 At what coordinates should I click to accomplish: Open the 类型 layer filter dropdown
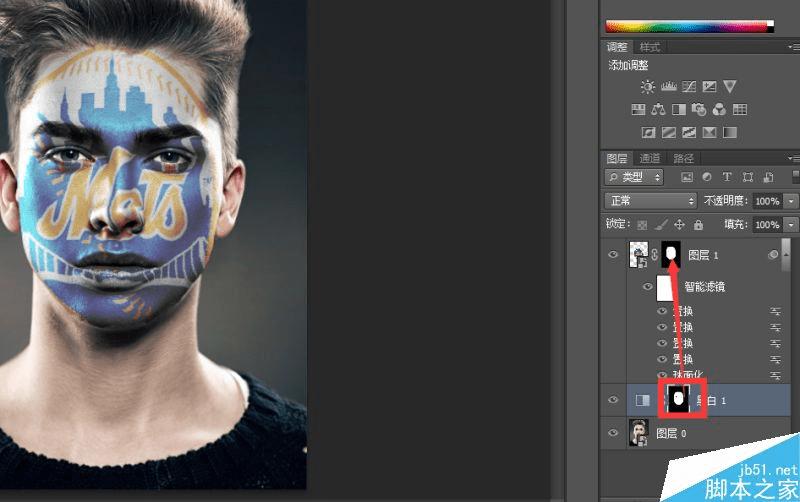(x=634, y=177)
